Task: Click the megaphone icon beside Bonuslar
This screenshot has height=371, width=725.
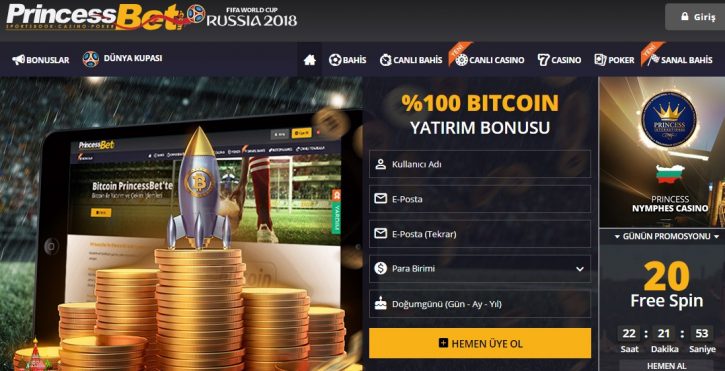Action: (x=18, y=60)
